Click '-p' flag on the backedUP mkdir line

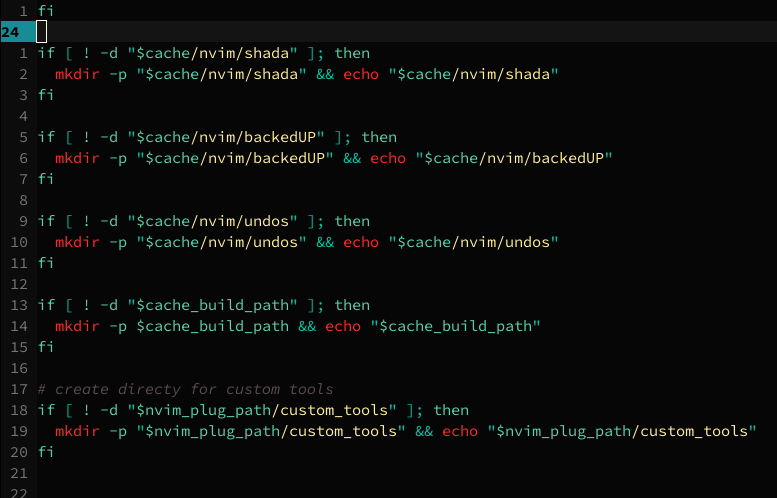click(118, 159)
